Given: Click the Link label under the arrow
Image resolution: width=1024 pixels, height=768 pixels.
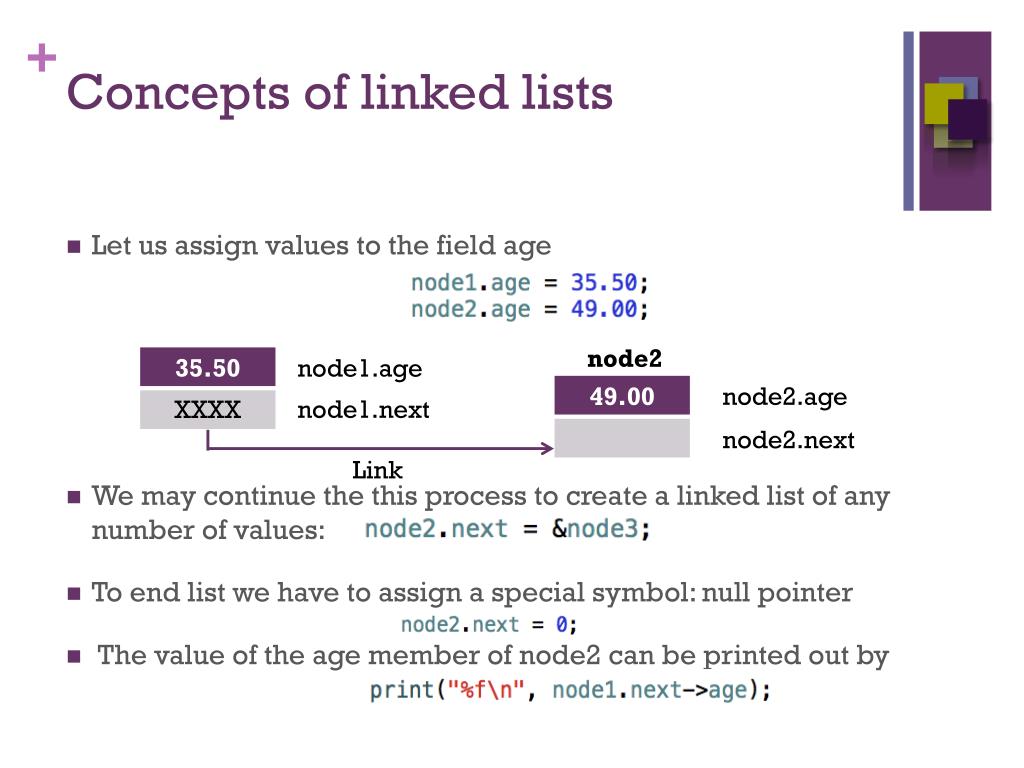Looking at the screenshot, I should pyautogui.click(x=377, y=470).
